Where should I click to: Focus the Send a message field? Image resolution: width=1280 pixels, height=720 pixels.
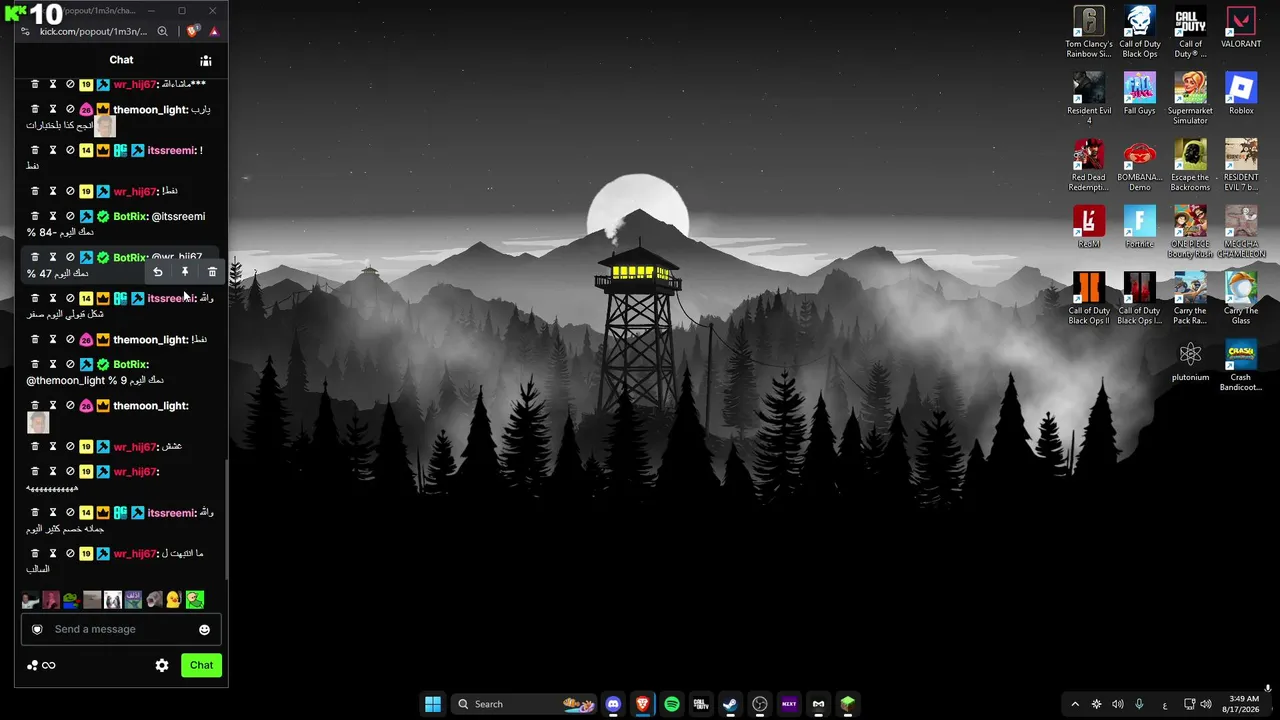pyautogui.click(x=121, y=629)
